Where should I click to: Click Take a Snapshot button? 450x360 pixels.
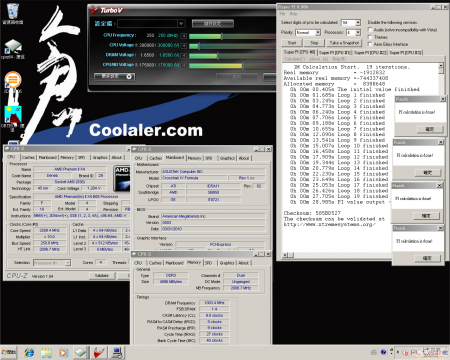344,43
